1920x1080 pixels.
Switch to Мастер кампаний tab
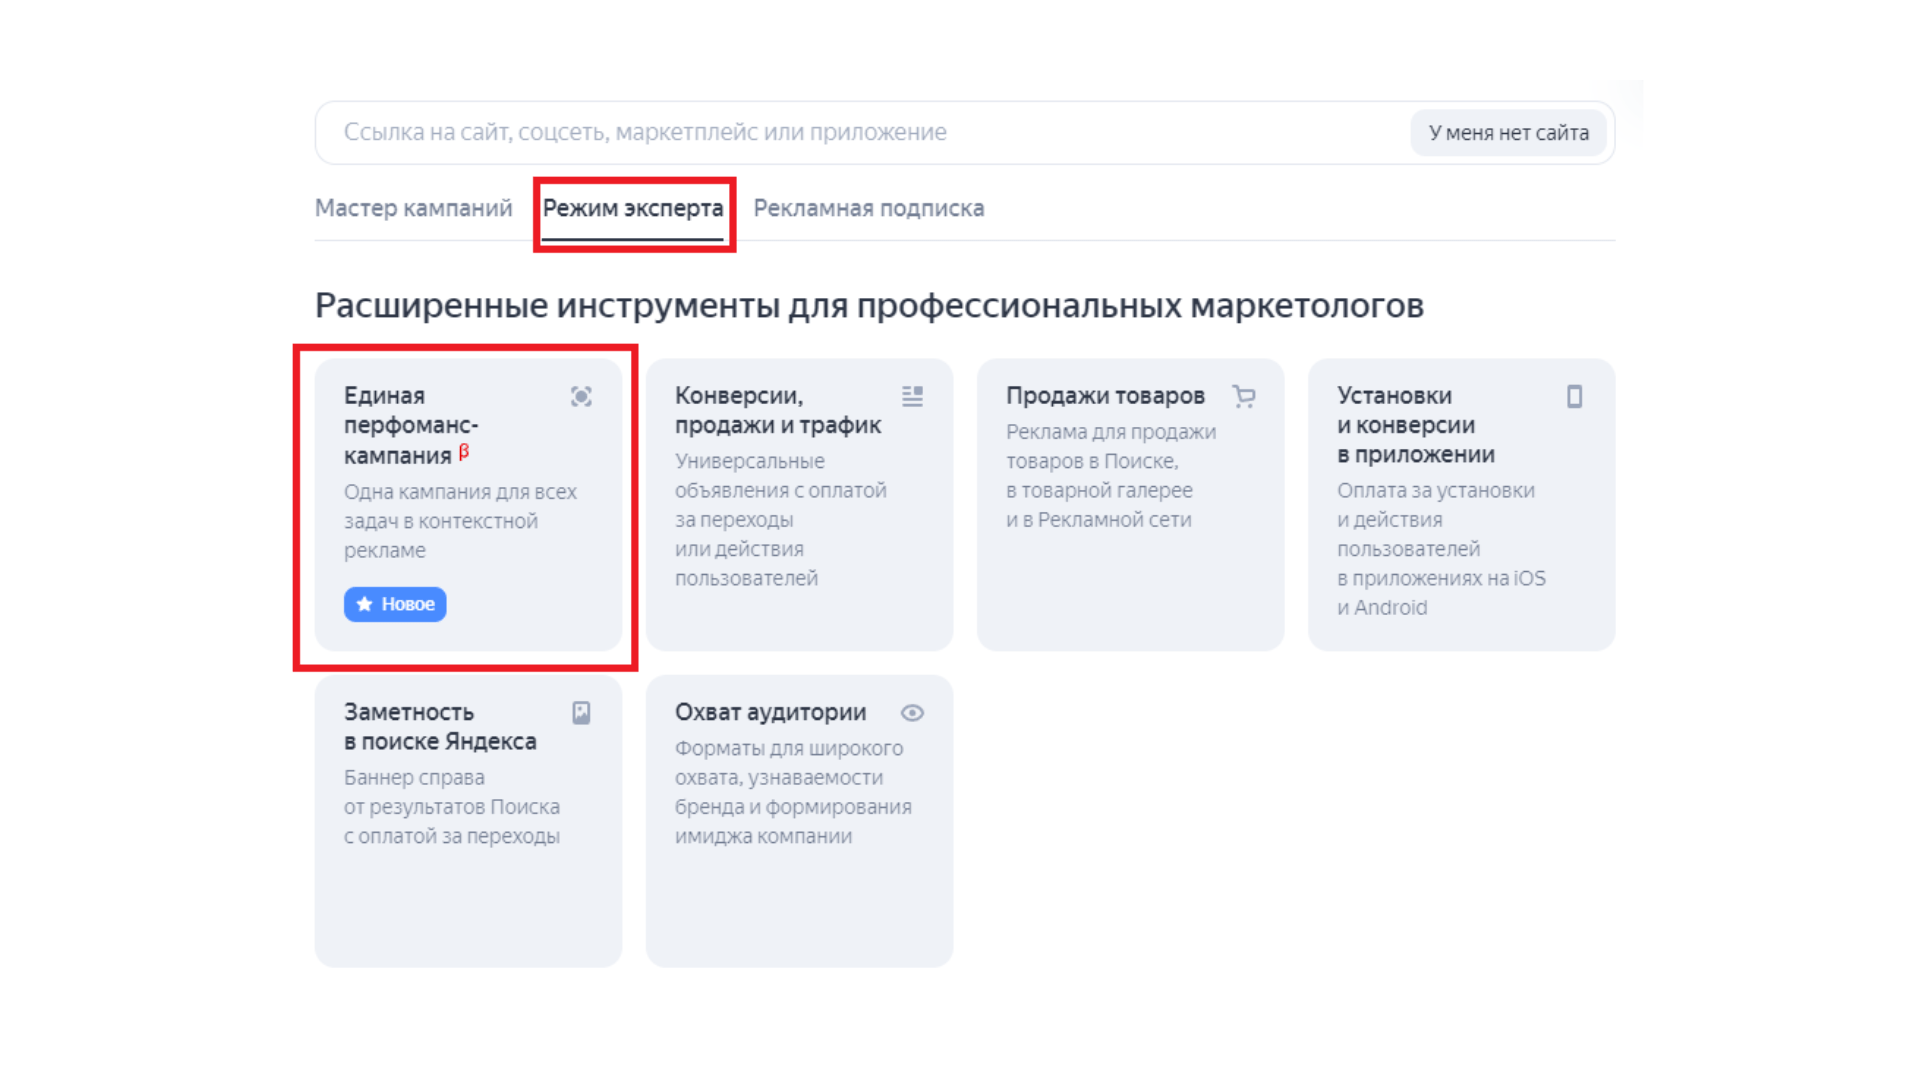tap(413, 208)
